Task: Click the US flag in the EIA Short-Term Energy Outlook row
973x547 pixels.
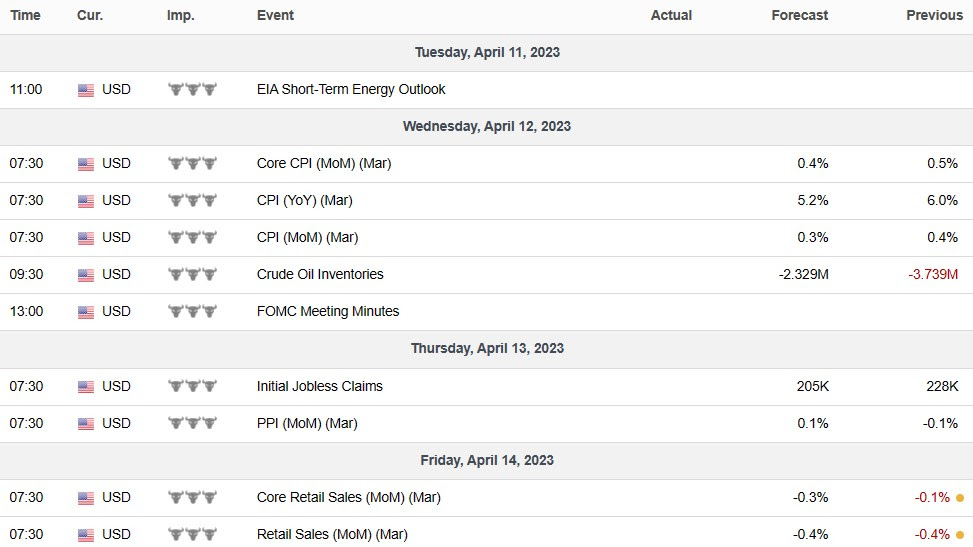Action: [86, 90]
